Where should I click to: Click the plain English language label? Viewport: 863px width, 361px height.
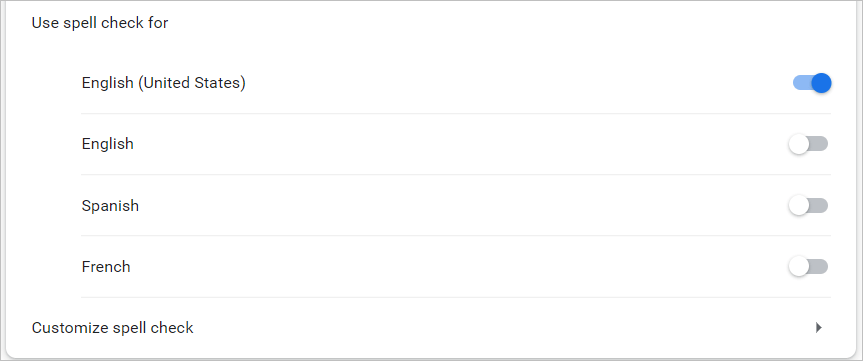coord(107,144)
